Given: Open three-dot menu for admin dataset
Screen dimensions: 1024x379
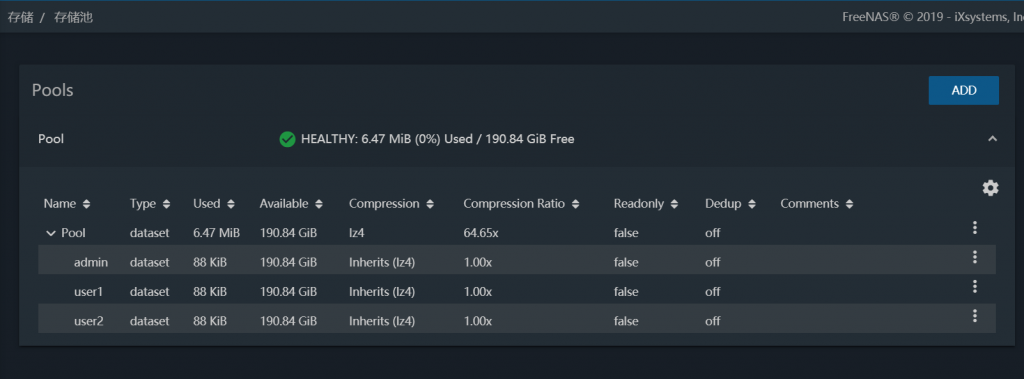Looking at the screenshot, I should coord(974,257).
